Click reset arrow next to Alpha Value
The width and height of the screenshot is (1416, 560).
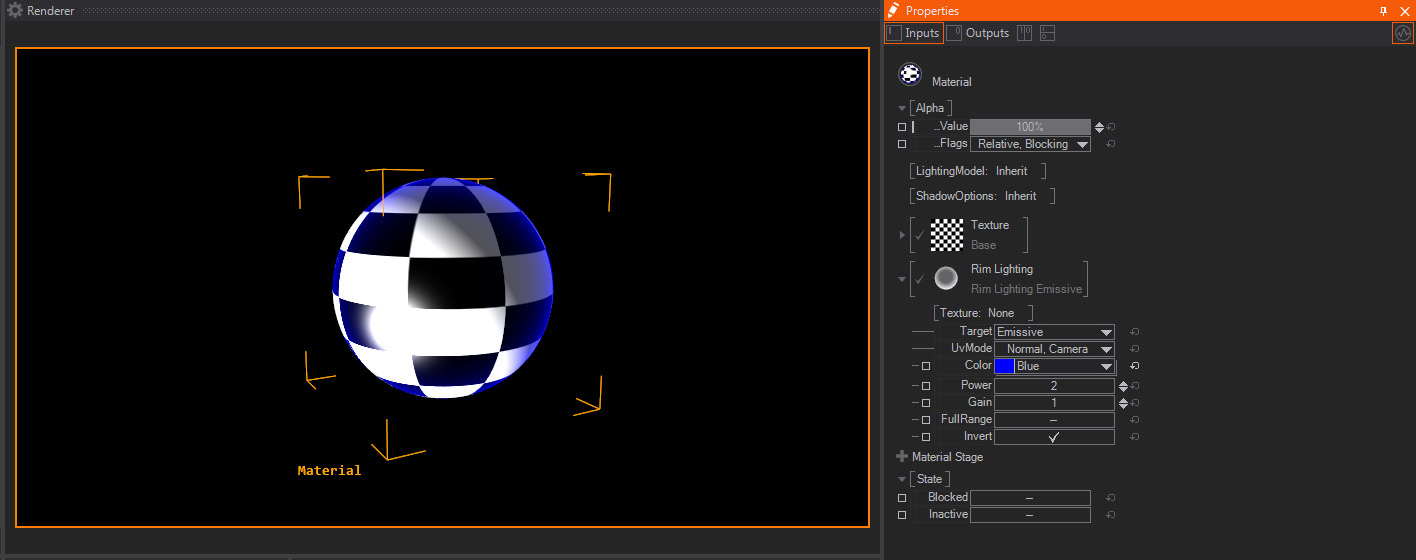click(x=1111, y=127)
